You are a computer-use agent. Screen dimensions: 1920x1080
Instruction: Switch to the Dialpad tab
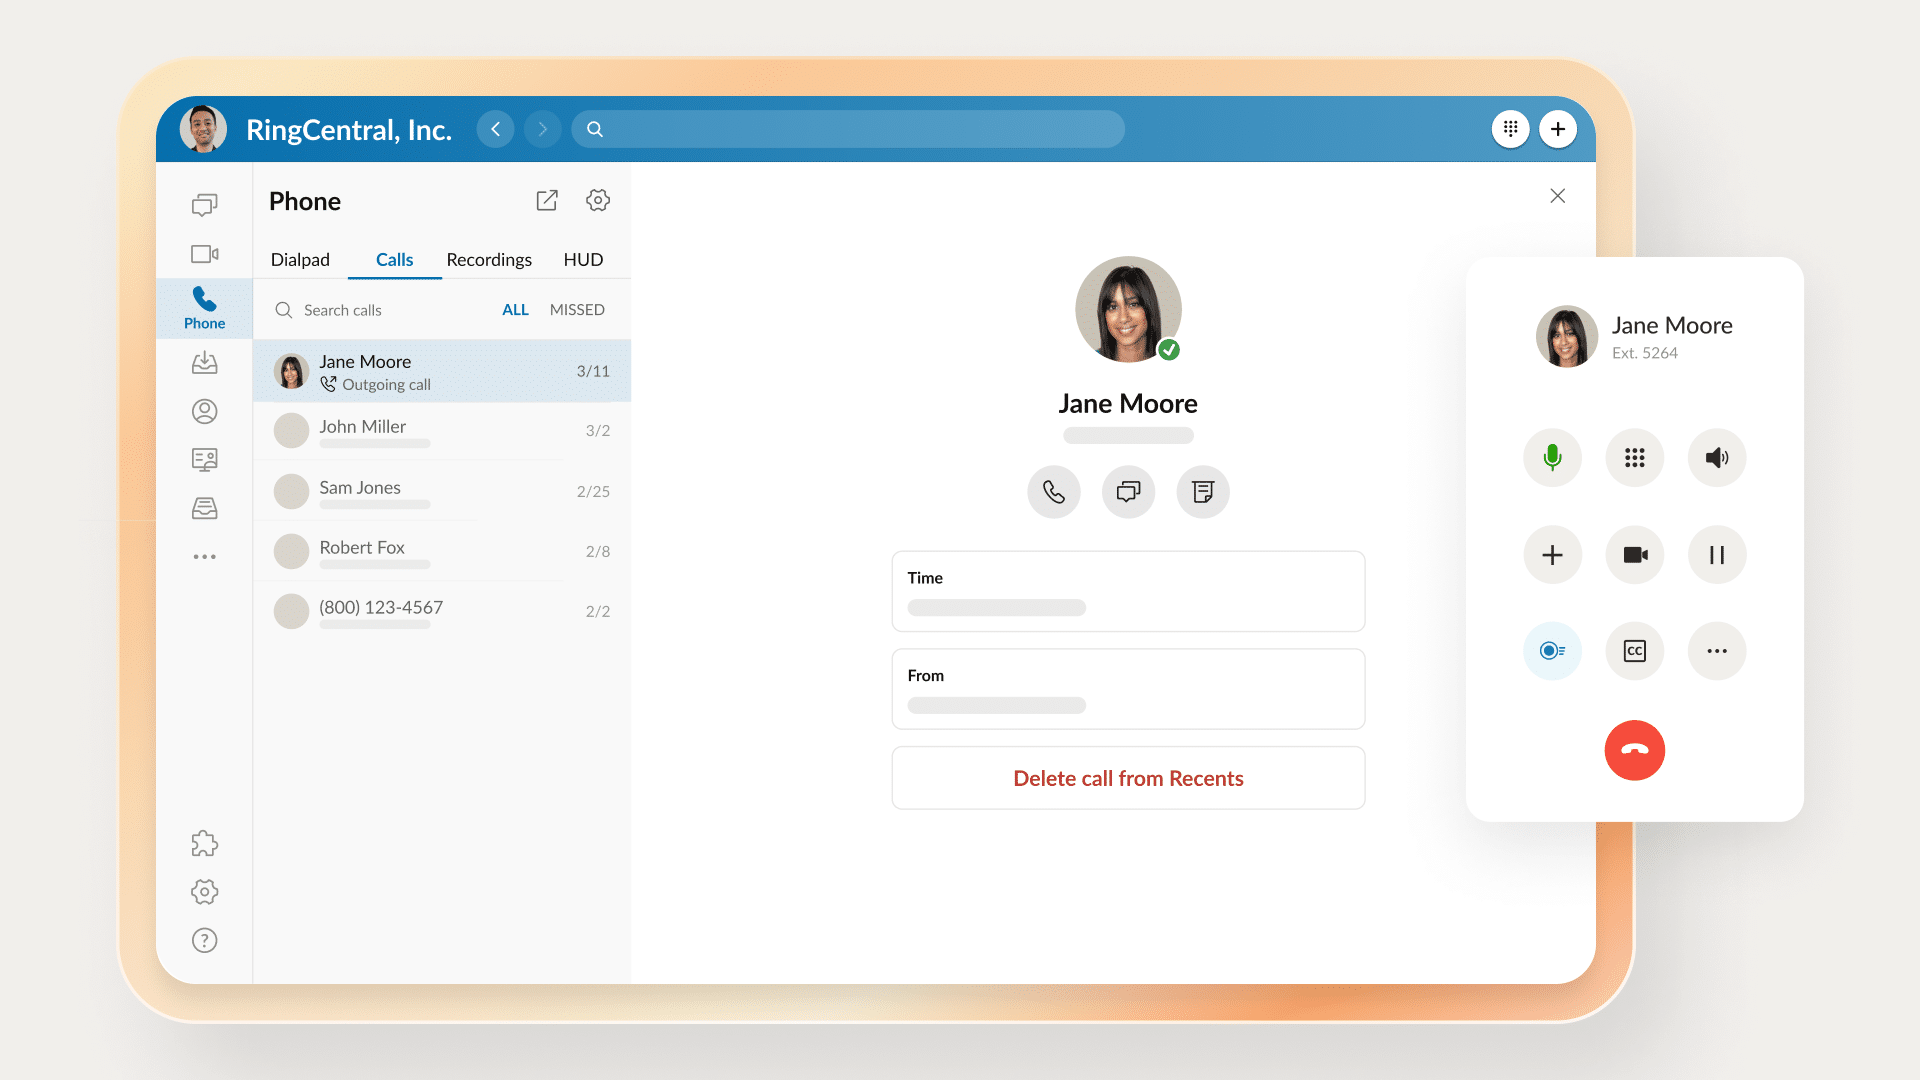[x=298, y=258]
